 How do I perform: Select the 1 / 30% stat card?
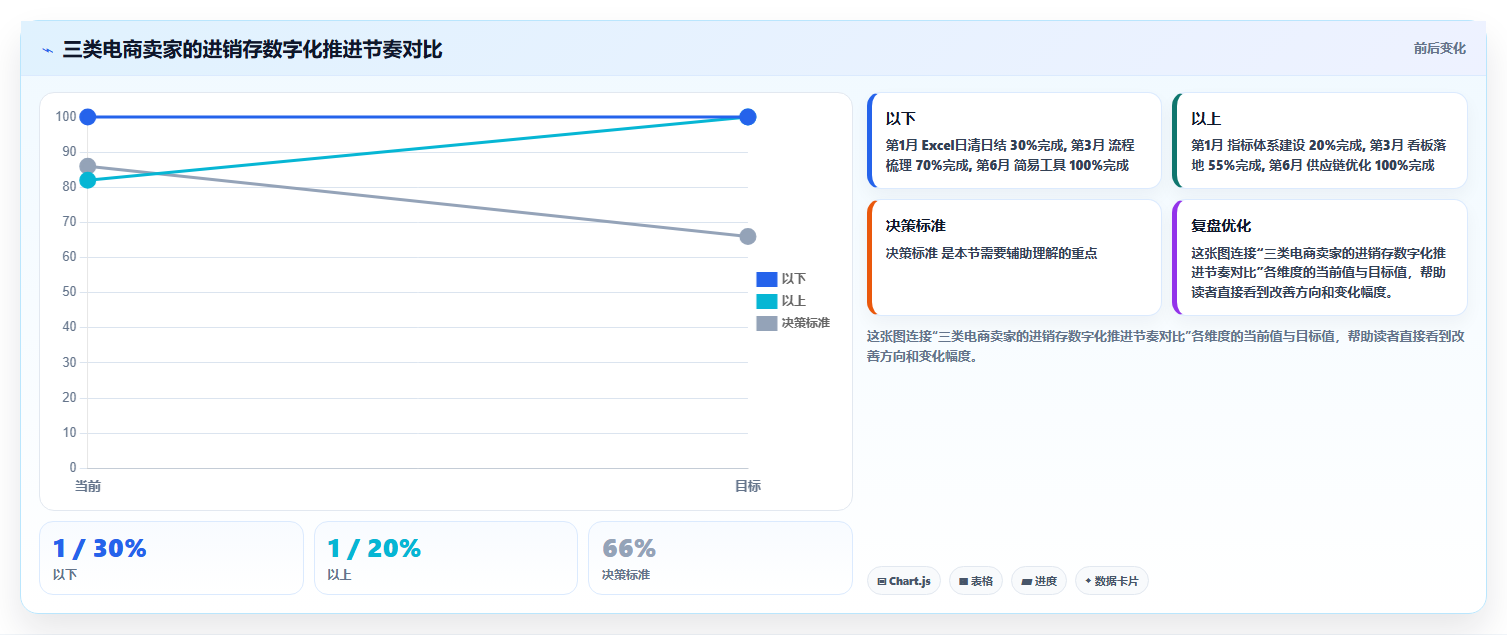tap(171, 558)
